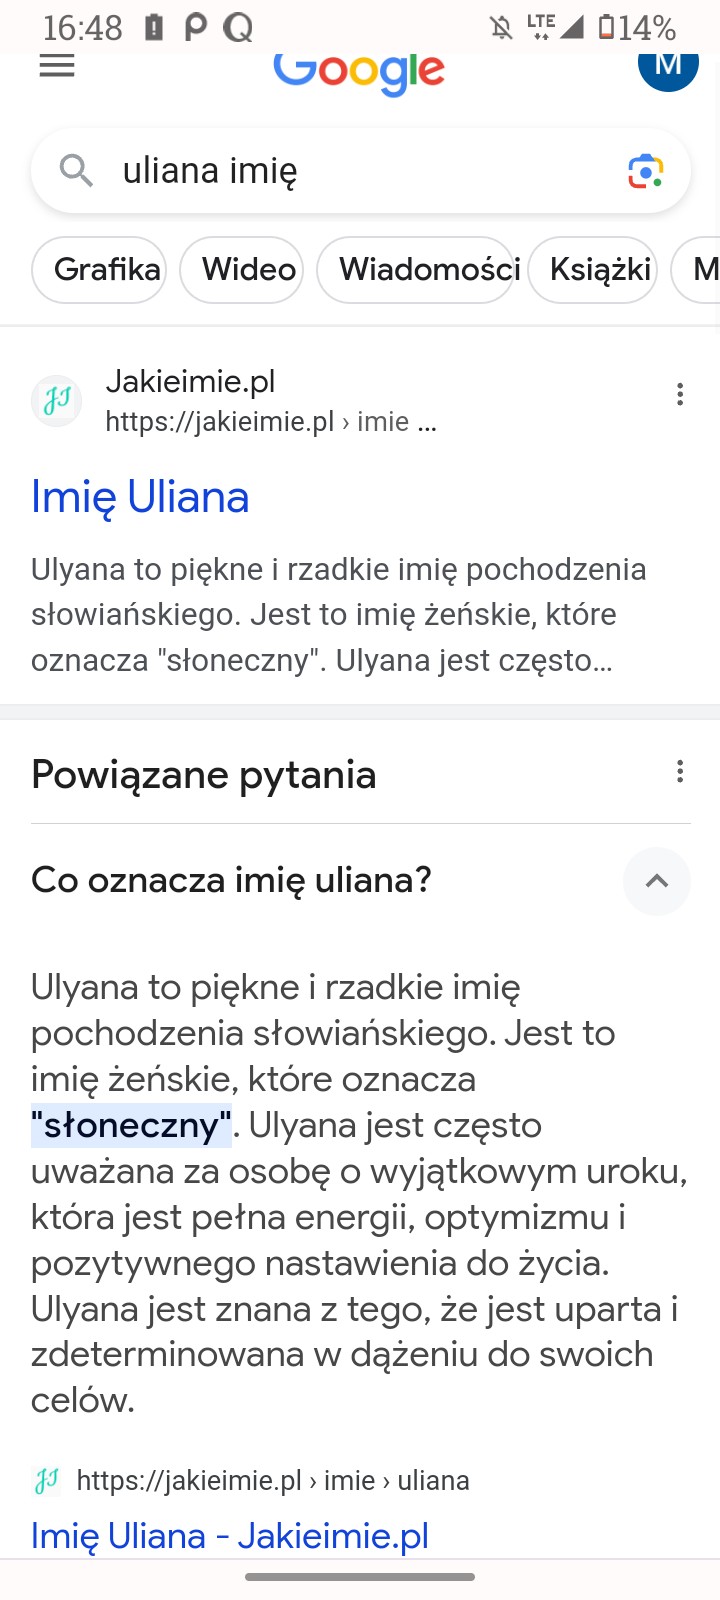Open the hamburger menu icon
This screenshot has height=1600, width=720.
click(x=57, y=67)
